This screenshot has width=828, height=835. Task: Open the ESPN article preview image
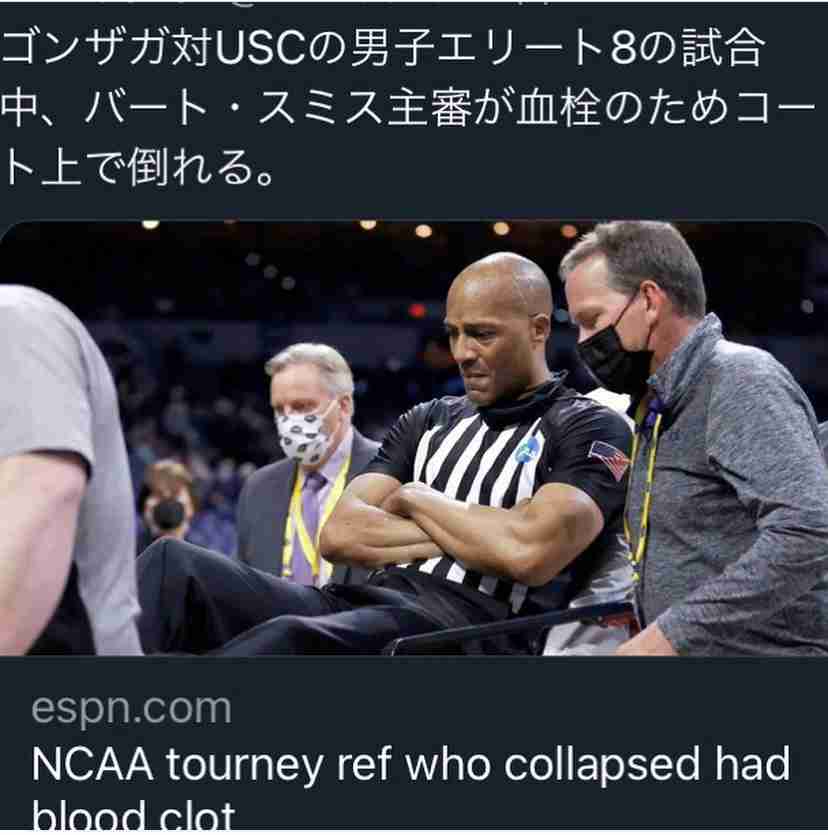pos(414,438)
